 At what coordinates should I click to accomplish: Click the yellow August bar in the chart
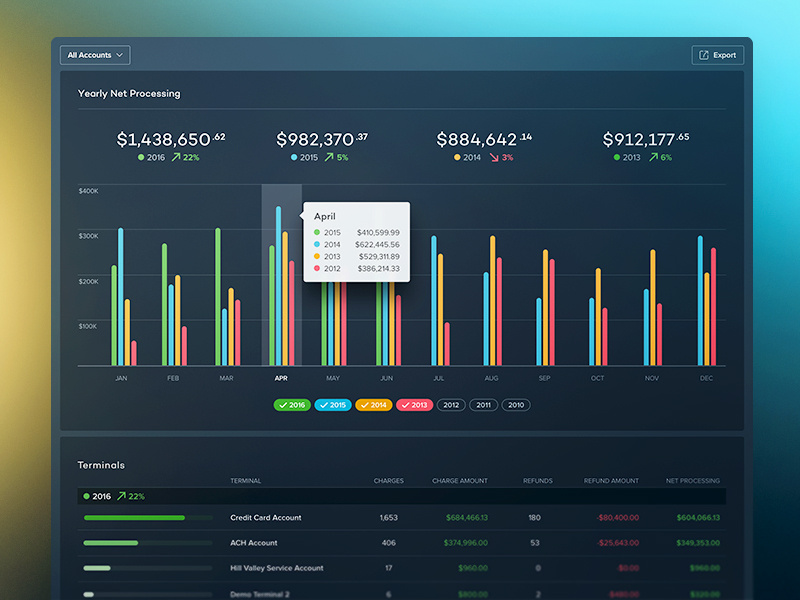click(492, 301)
